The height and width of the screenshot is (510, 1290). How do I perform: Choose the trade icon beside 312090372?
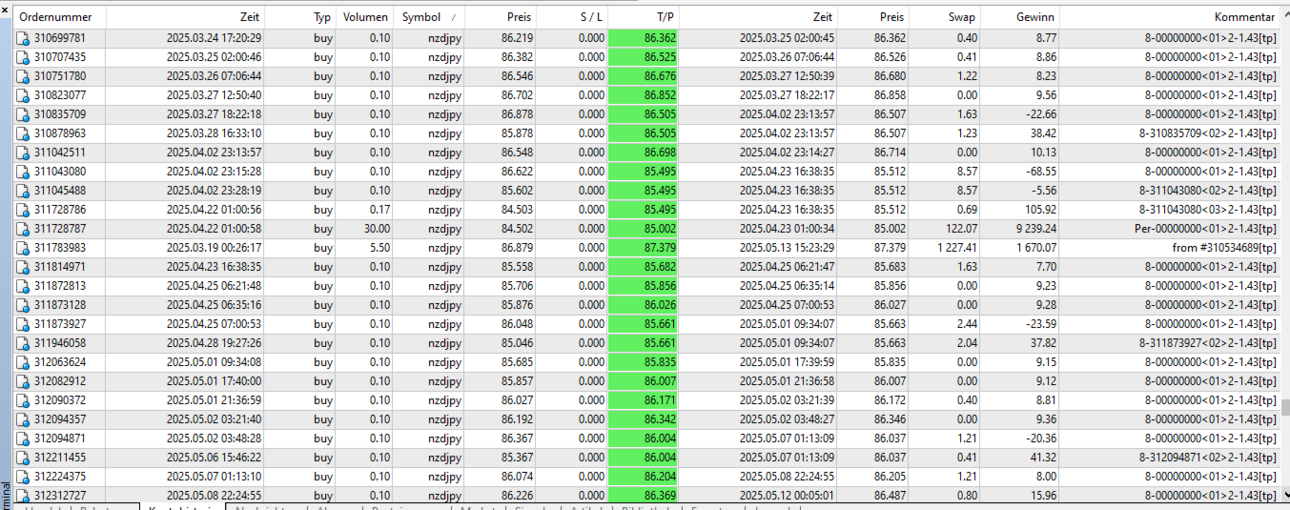tap(23, 400)
